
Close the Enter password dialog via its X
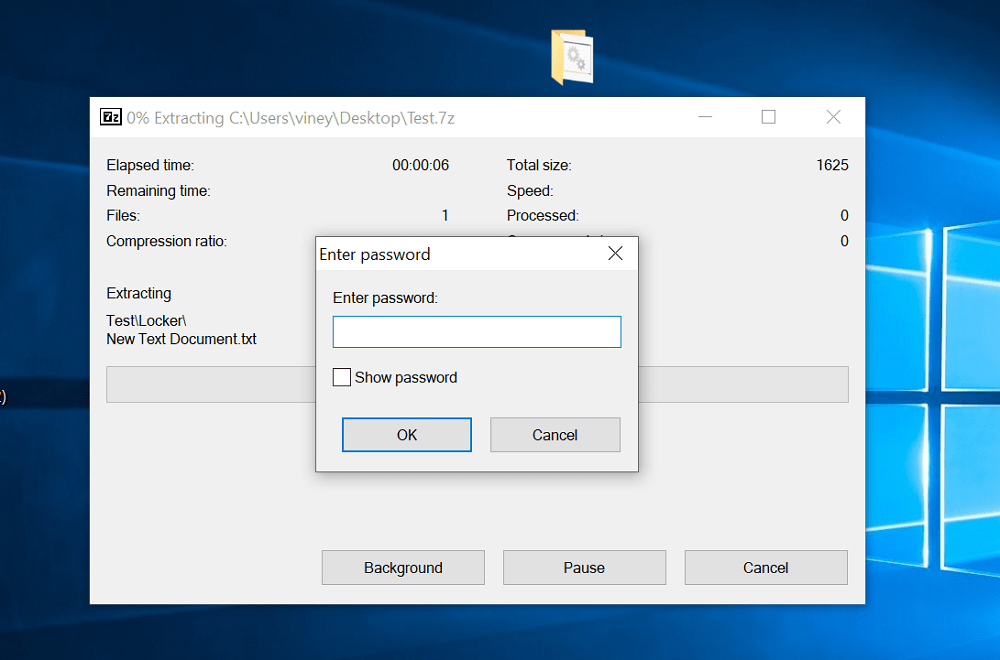click(x=615, y=253)
